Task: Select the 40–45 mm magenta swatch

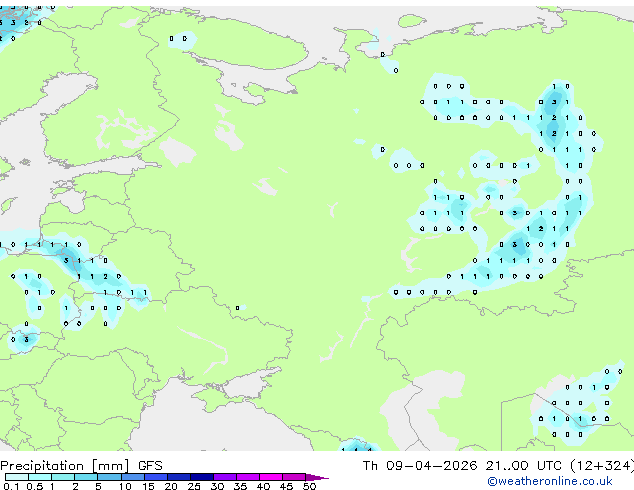Action: pyautogui.click(x=271, y=477)
